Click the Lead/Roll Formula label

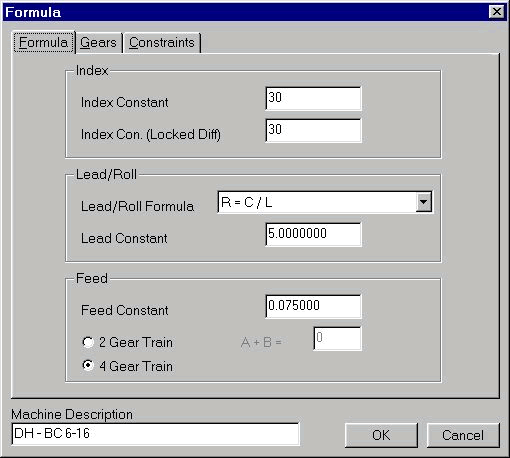click(137, 206)
